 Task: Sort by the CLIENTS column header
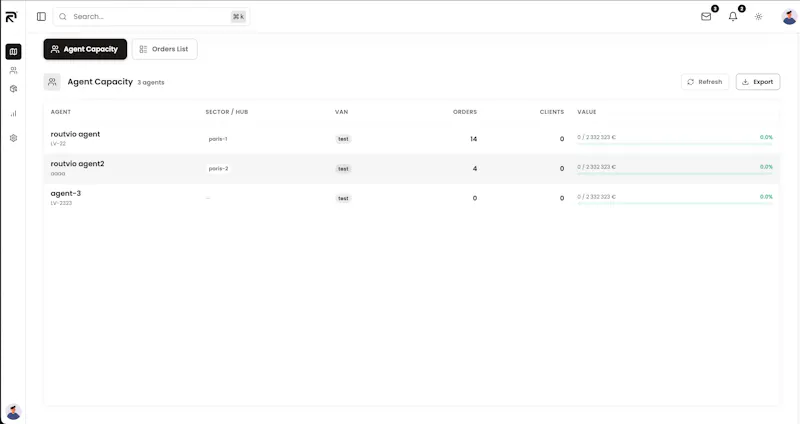pos(552,112)
